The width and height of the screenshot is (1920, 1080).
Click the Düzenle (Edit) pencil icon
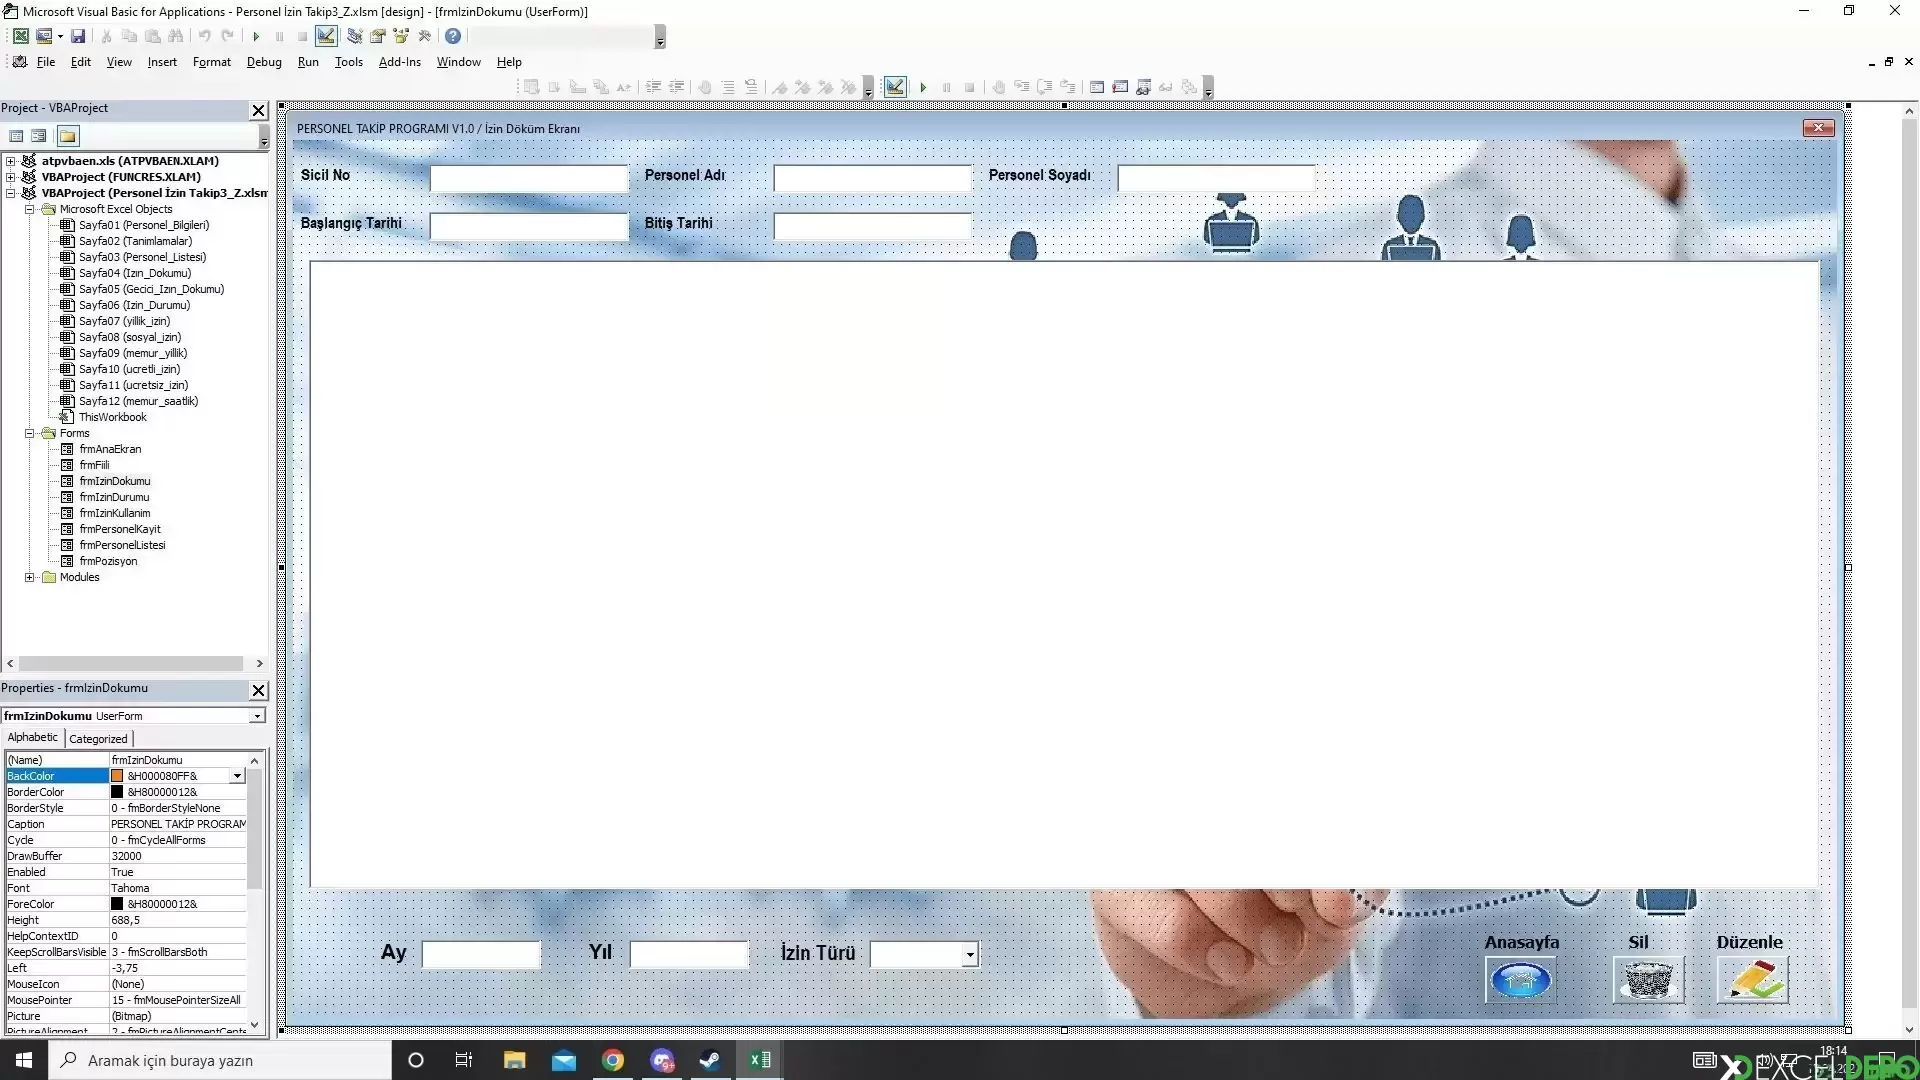click(x=1751, y=978)
